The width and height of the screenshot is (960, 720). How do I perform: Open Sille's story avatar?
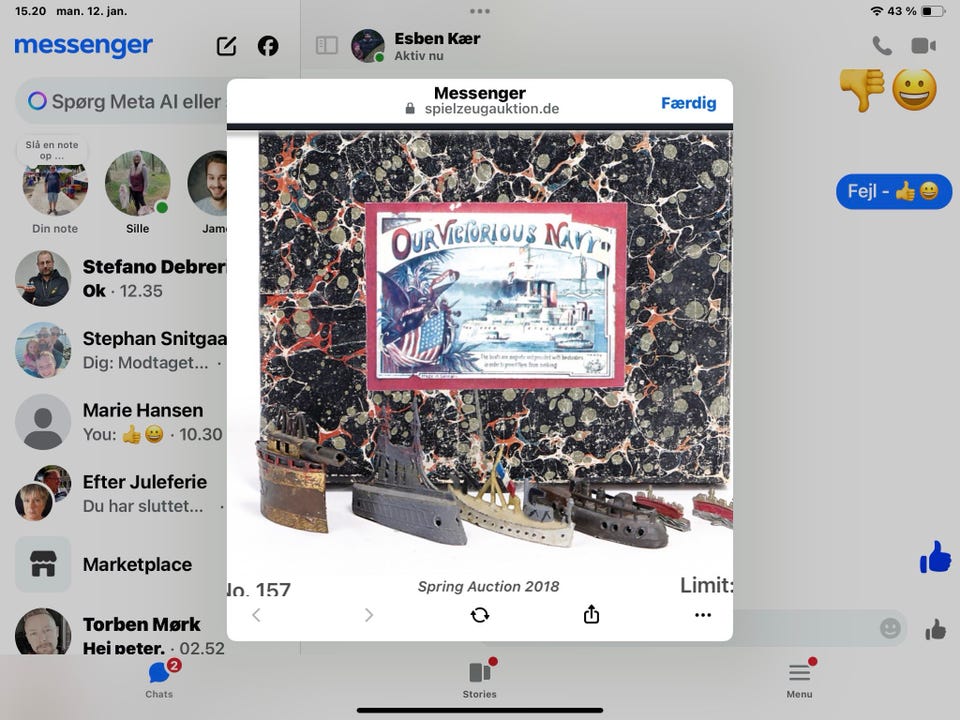click(138, 182)
